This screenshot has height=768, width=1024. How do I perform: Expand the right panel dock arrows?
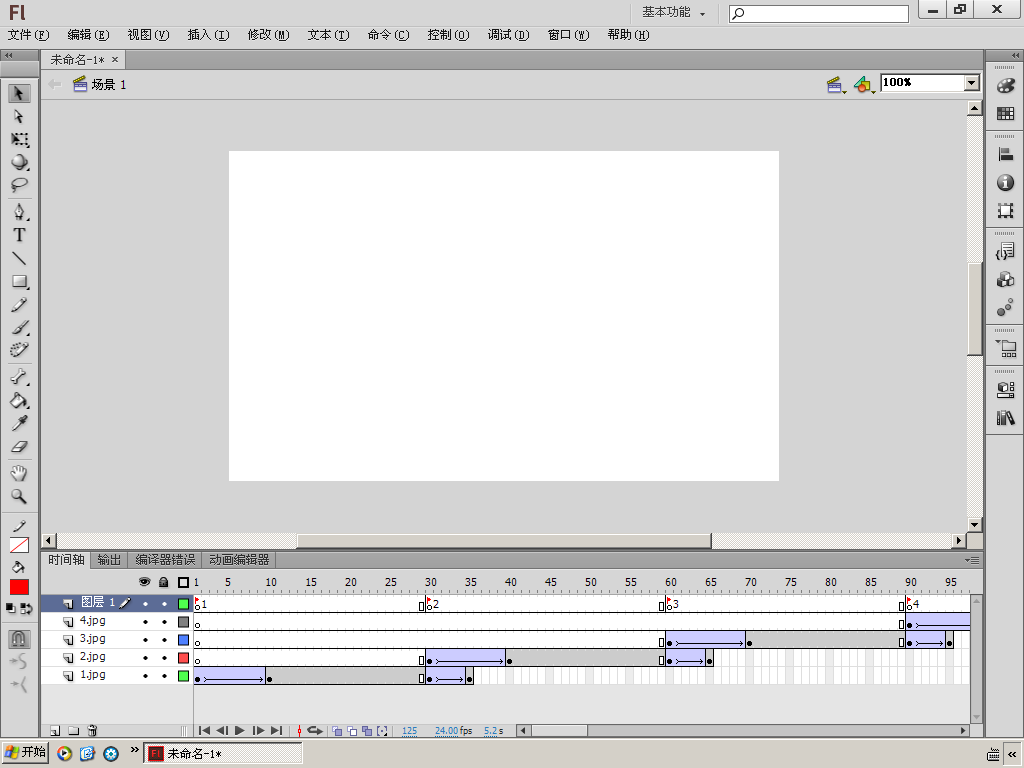(x=1015, y=56)
